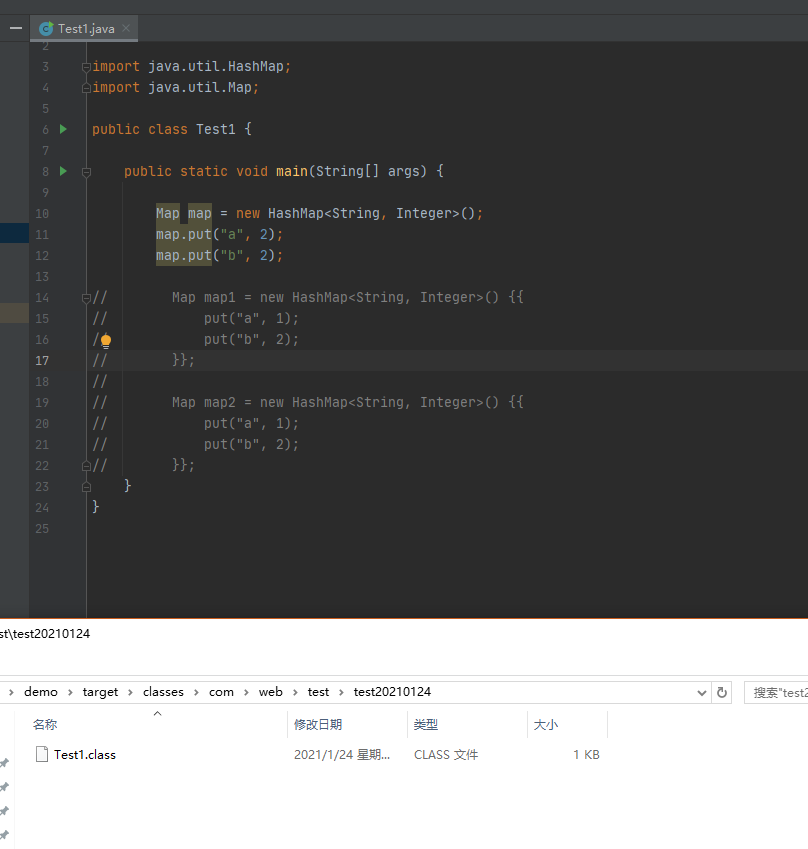Click the minimize dash icon left of tabs
Screen dimensions: 808x849
click(16, 28)
